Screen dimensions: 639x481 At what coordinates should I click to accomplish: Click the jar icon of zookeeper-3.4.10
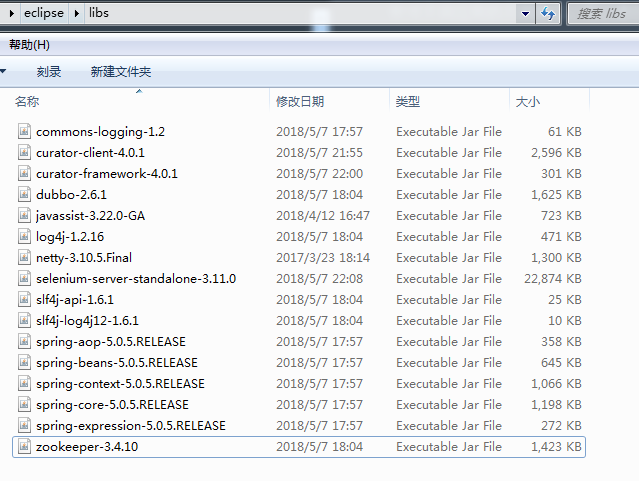(x=24, y=446)
